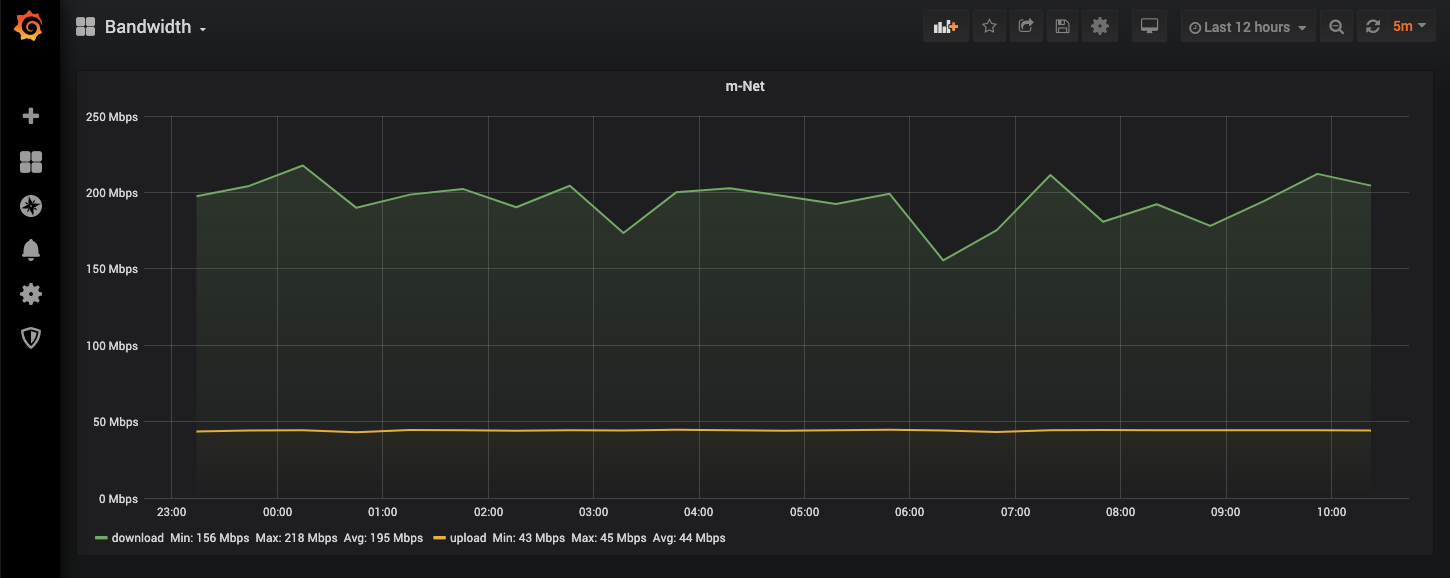
Task: Open the Explore compass icon in sidebar
Action: tap(31, 206)
